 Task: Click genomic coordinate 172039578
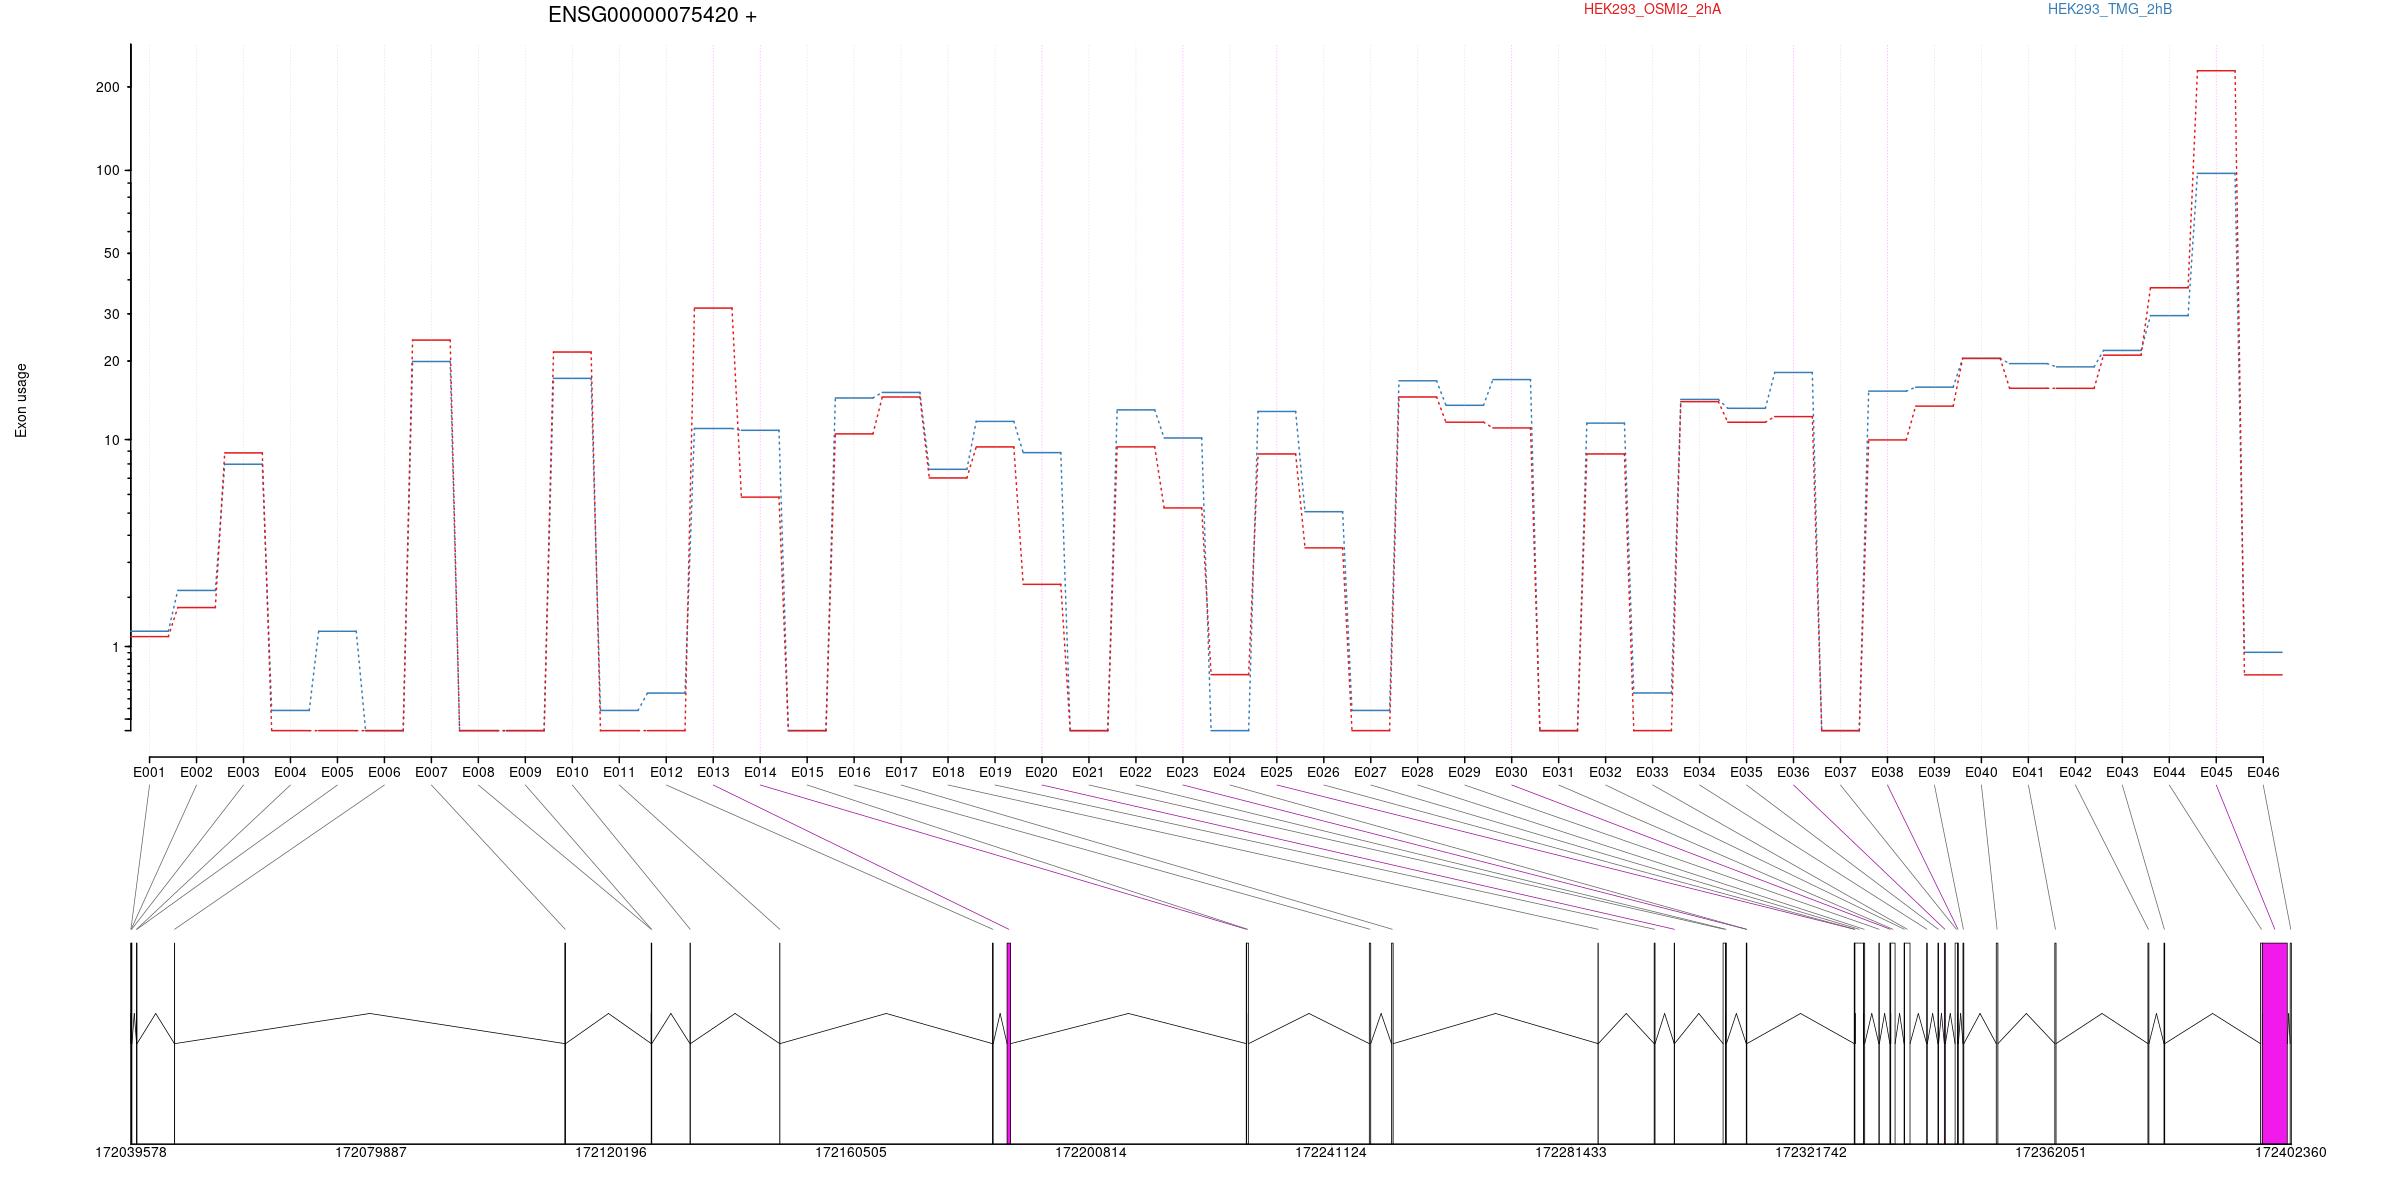(131, 1153)
